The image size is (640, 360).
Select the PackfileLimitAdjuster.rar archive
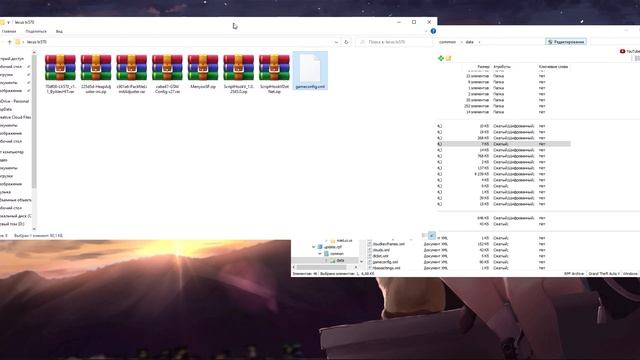[131, 74]
